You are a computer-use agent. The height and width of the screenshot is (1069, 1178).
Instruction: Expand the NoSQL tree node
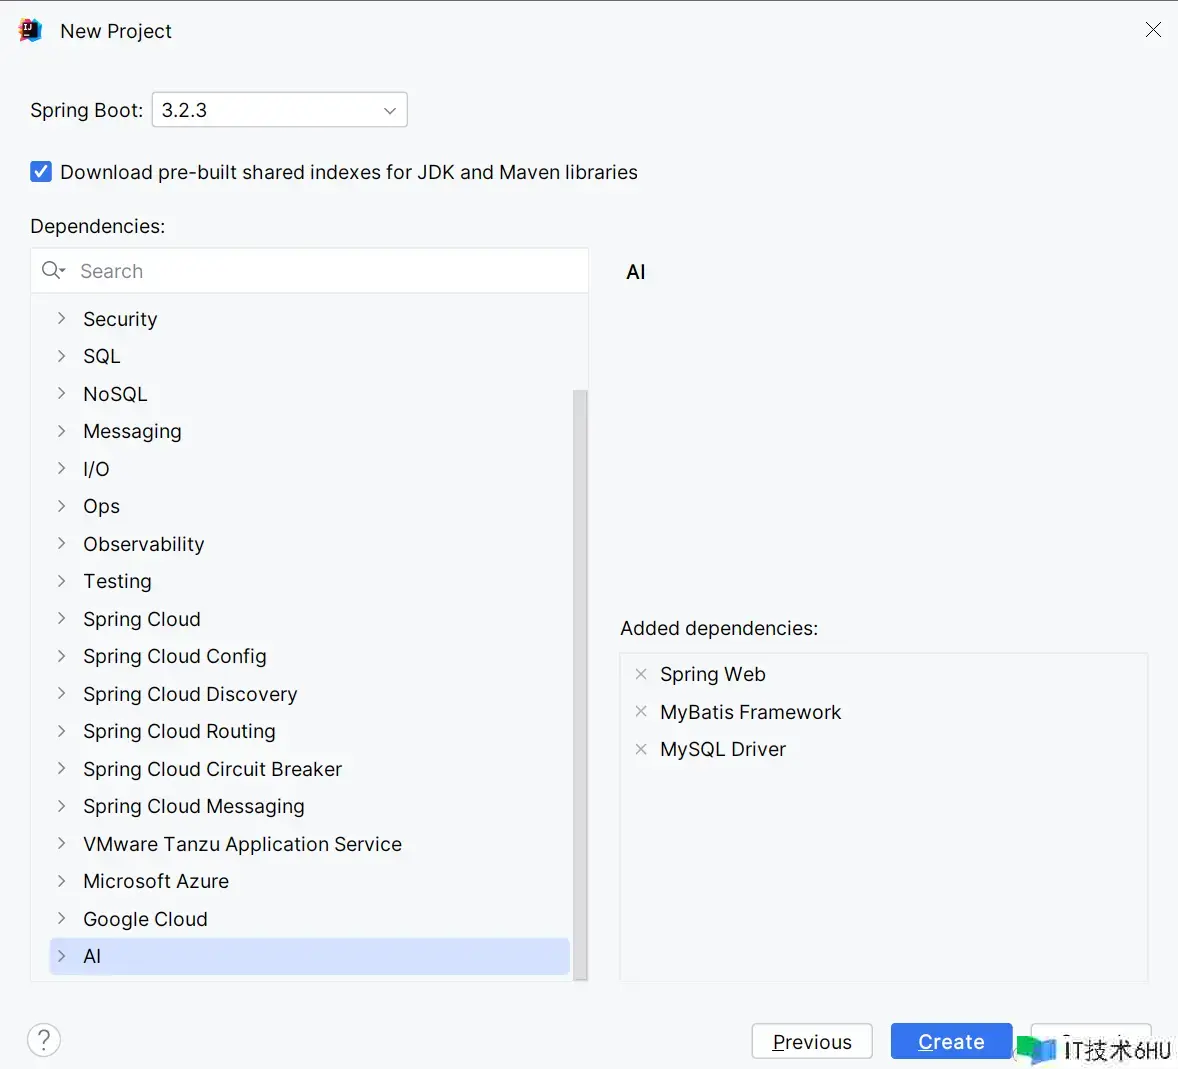click(x=62, y=394)
